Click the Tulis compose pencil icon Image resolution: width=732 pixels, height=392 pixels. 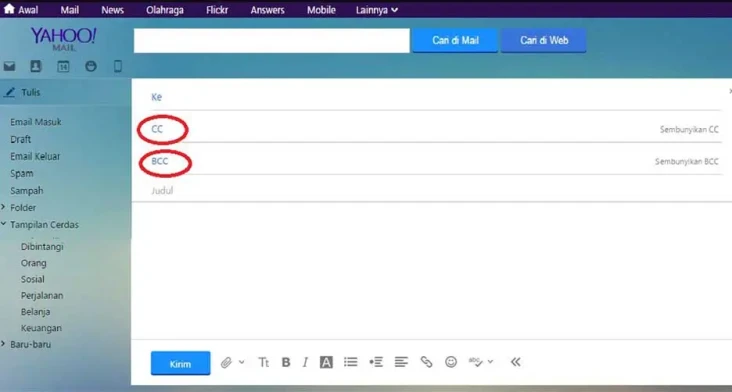9,92
